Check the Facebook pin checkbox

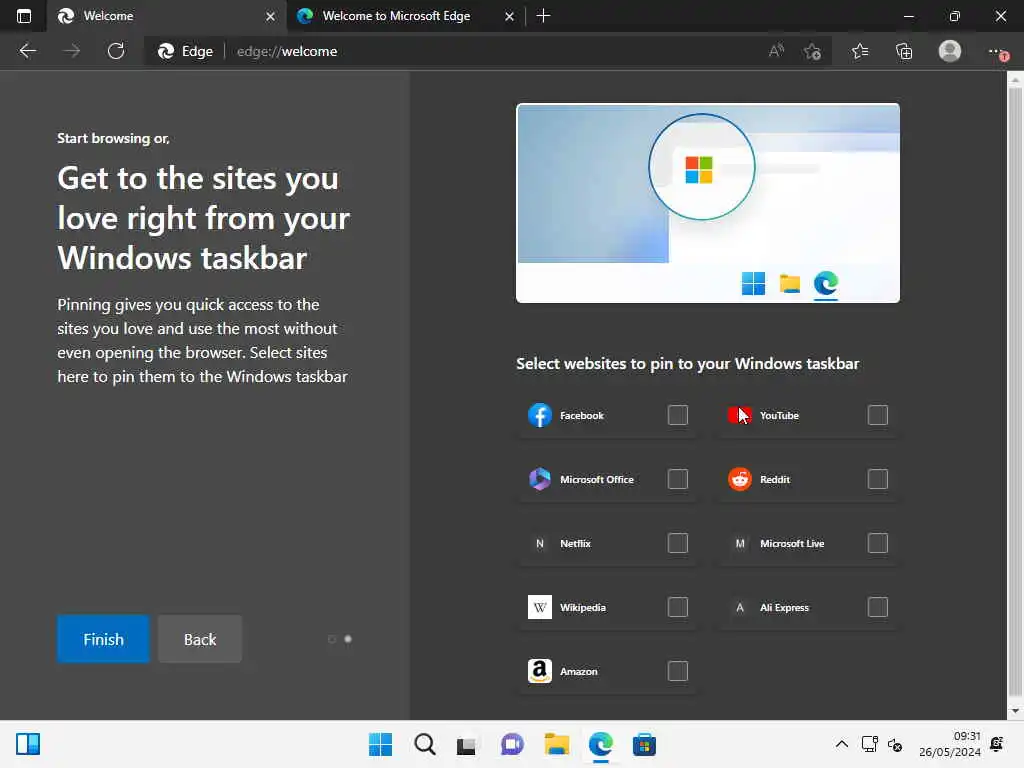coord(678,415)
